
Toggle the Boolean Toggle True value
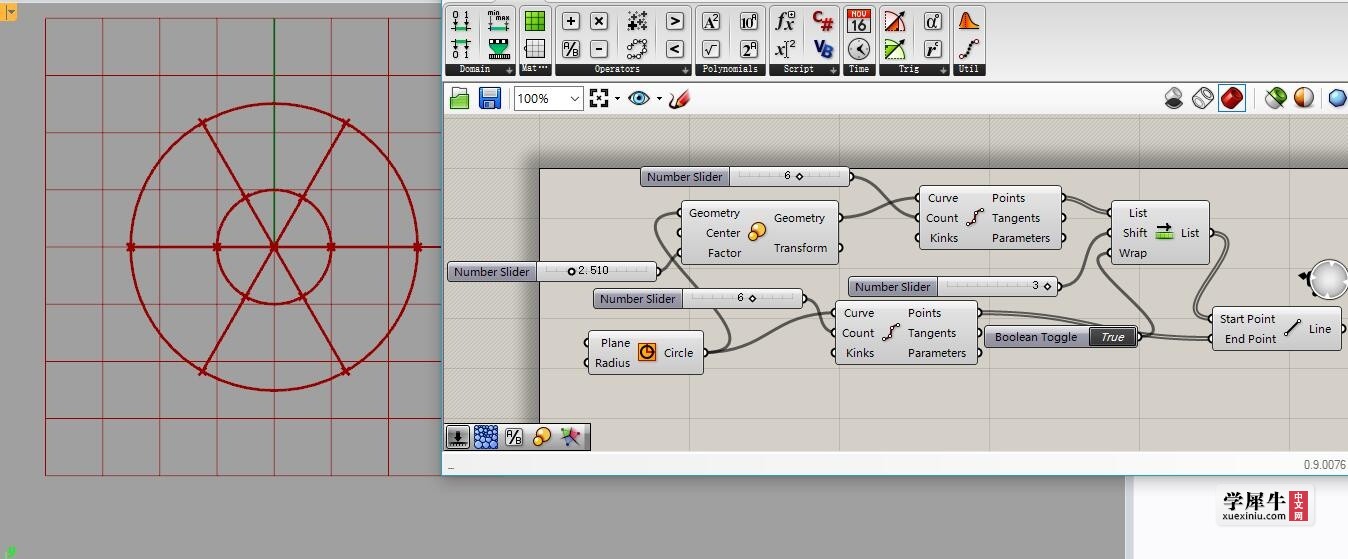pos(1113,337)
